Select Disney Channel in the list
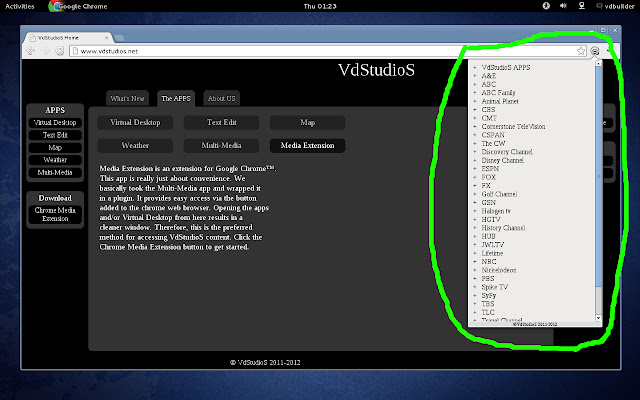The height and width of the screenshot is (400, 640). click(x=502, y=160)
